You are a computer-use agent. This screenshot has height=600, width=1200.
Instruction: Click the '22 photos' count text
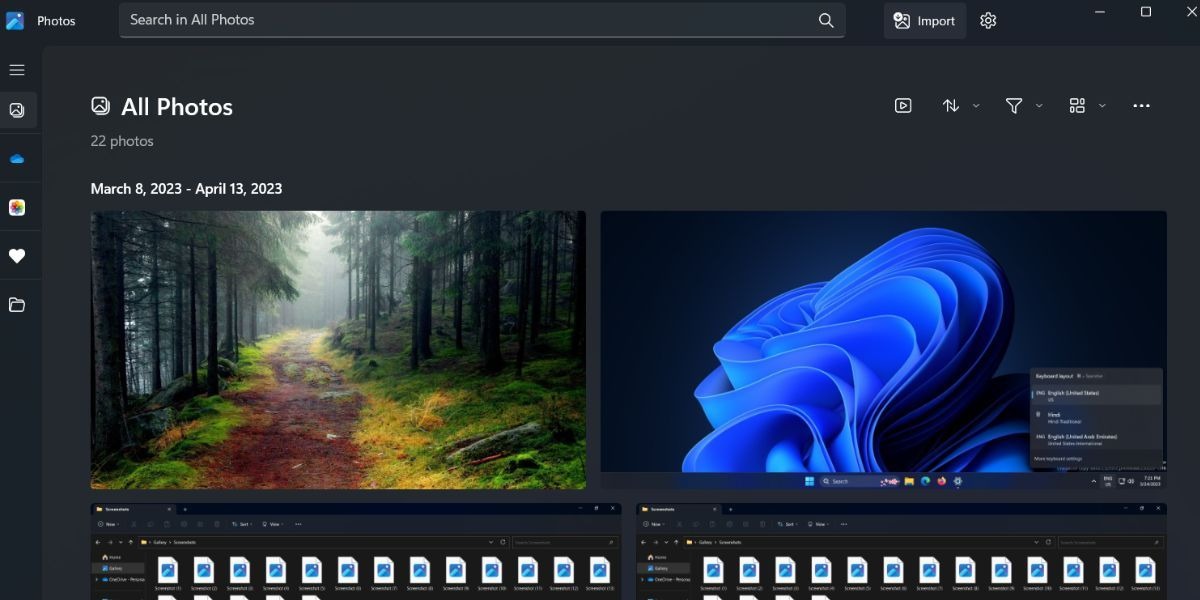[x=122, y=141]
